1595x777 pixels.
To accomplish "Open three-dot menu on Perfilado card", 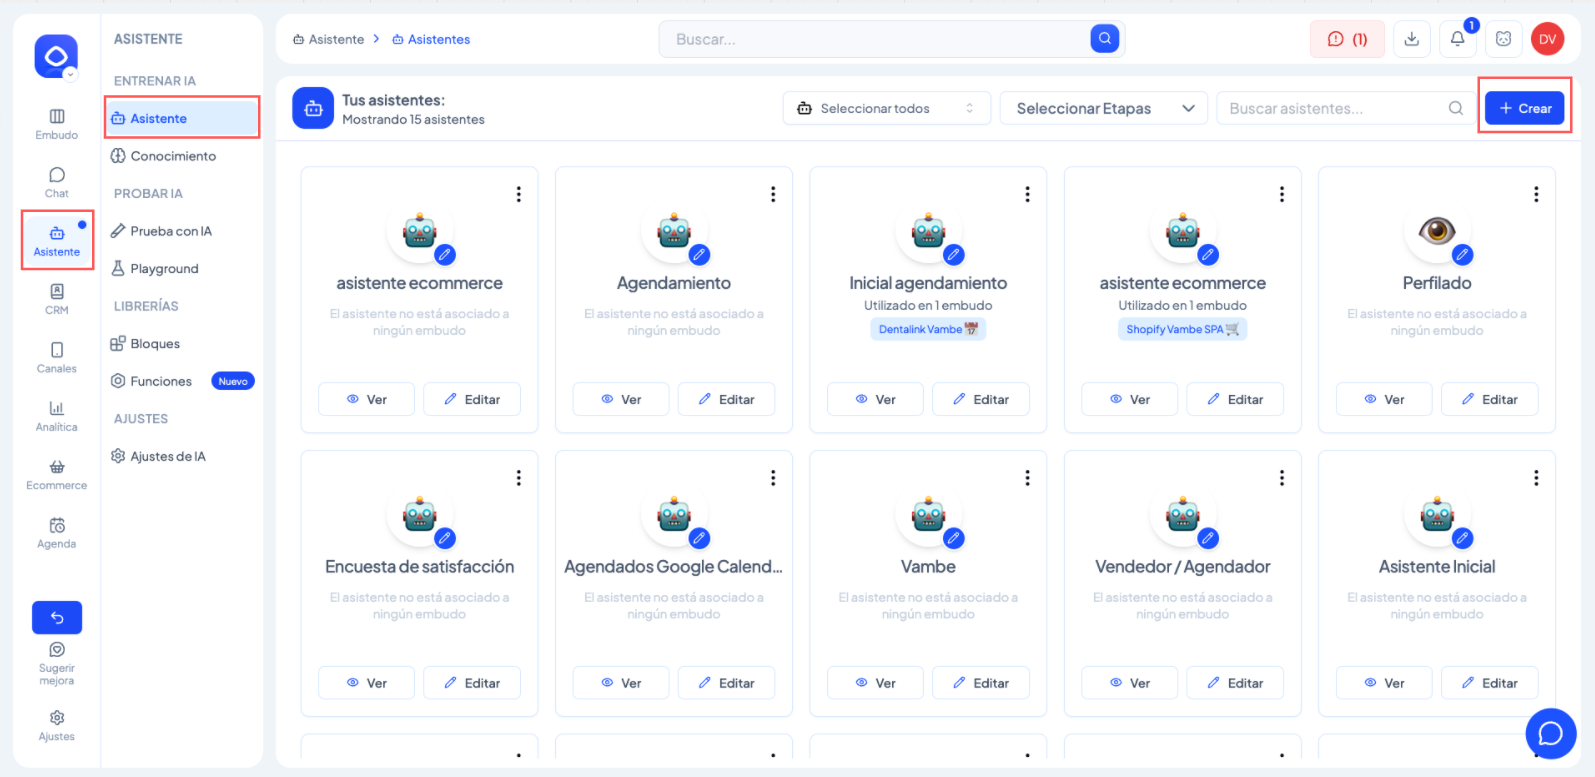I will tap(1536, 194).
